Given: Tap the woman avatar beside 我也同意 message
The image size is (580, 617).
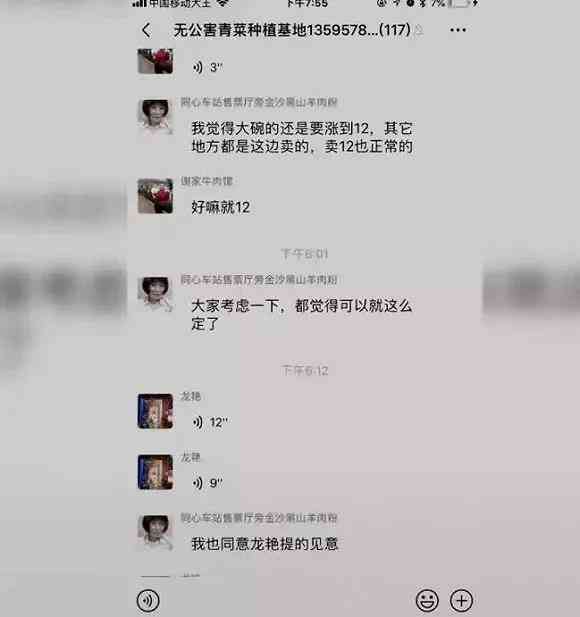Looking at the screenshot, I should click(155, 532).
